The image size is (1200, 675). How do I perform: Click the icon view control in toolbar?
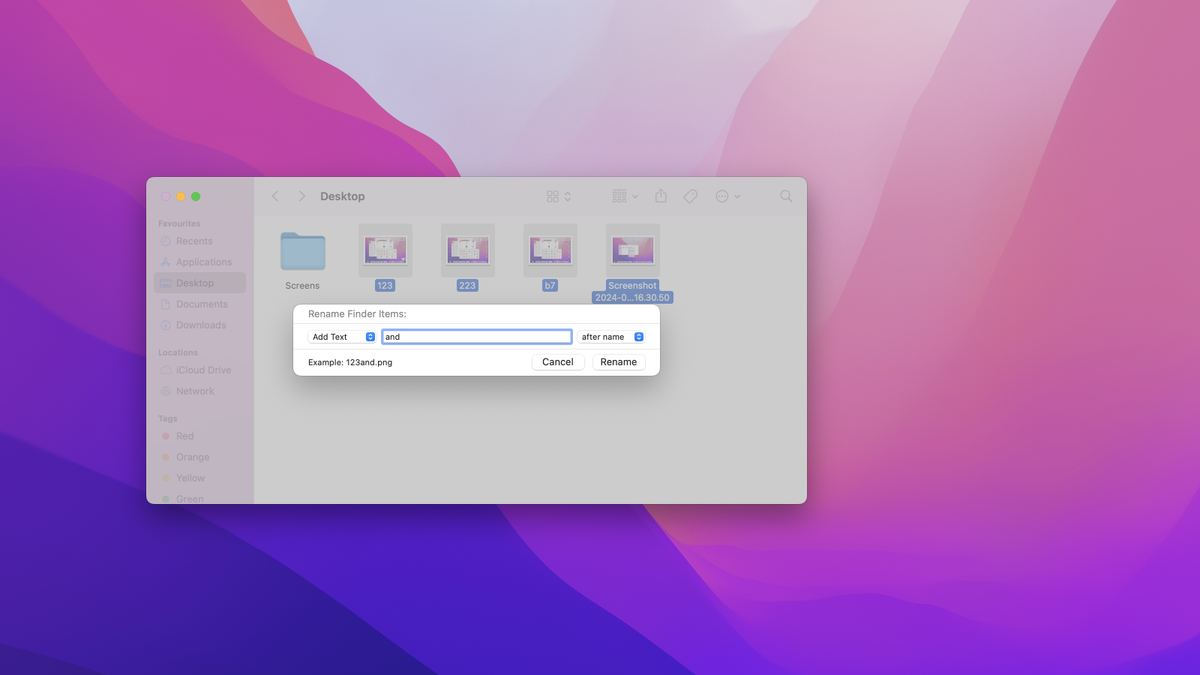coord(552,196)
